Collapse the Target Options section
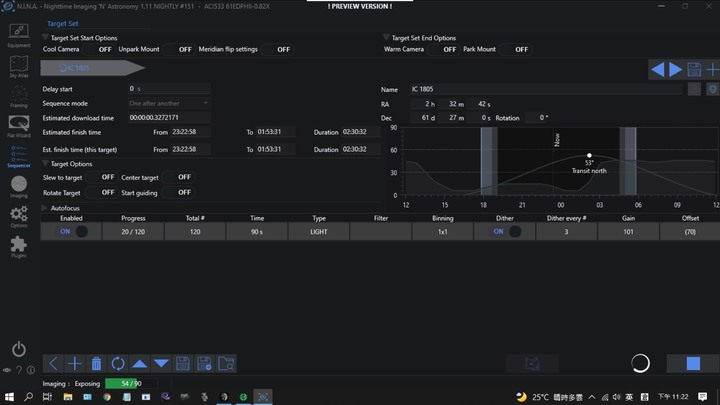The image size is (720, 405). [x=45, y=164]
